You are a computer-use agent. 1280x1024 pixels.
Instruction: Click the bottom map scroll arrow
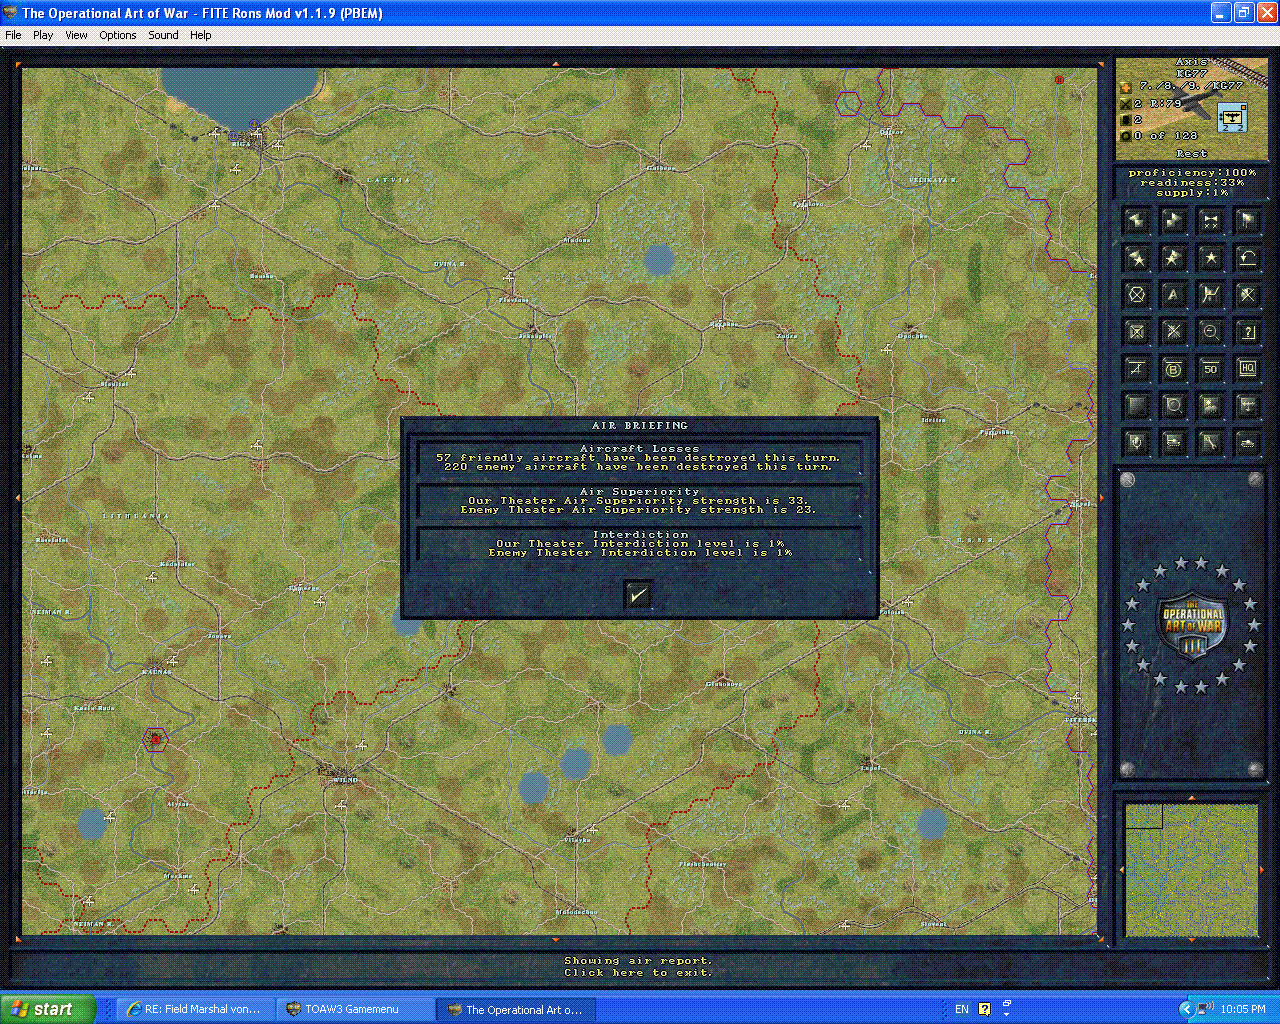tap(556, 940)
